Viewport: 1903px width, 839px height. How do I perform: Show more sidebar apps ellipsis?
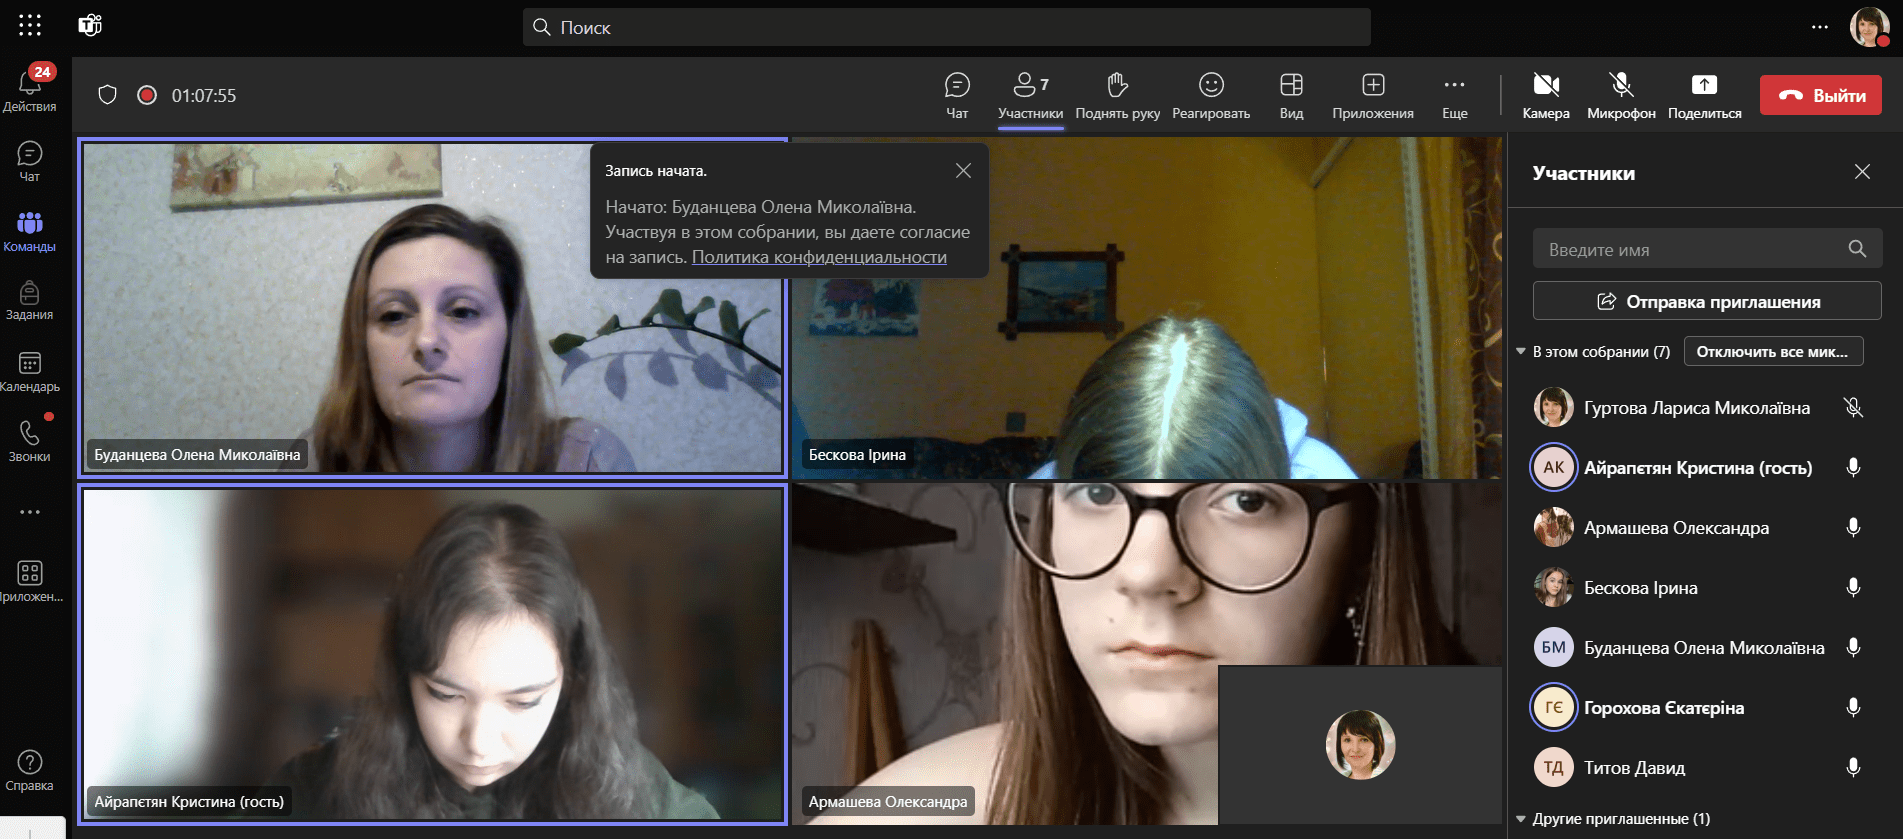pyautogui.click(x=30, y=512)
